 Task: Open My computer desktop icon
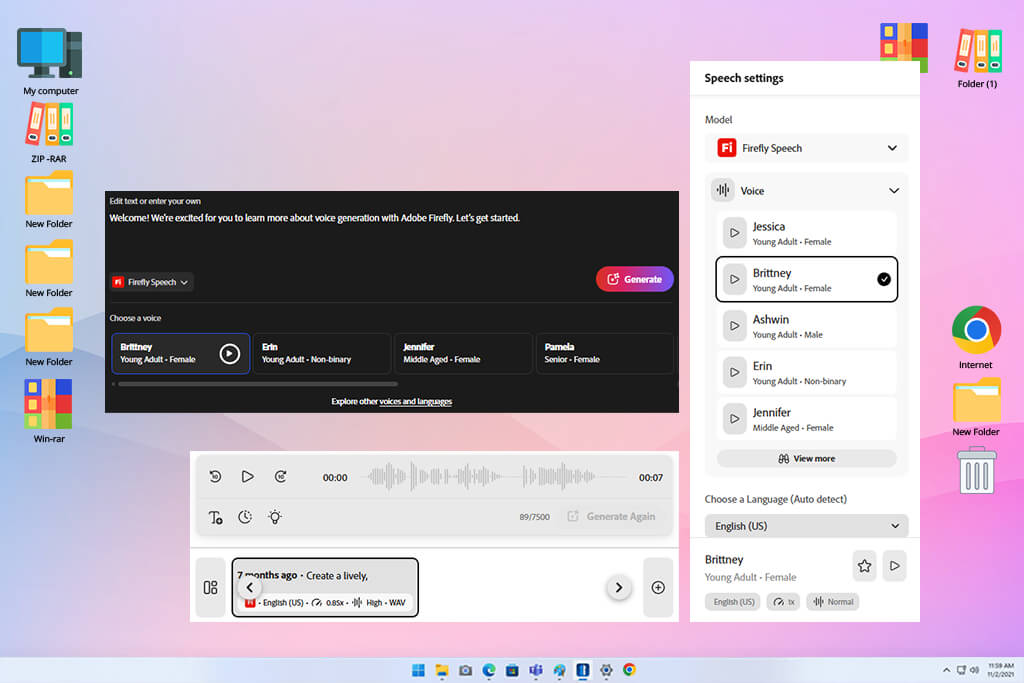(50, 61)
